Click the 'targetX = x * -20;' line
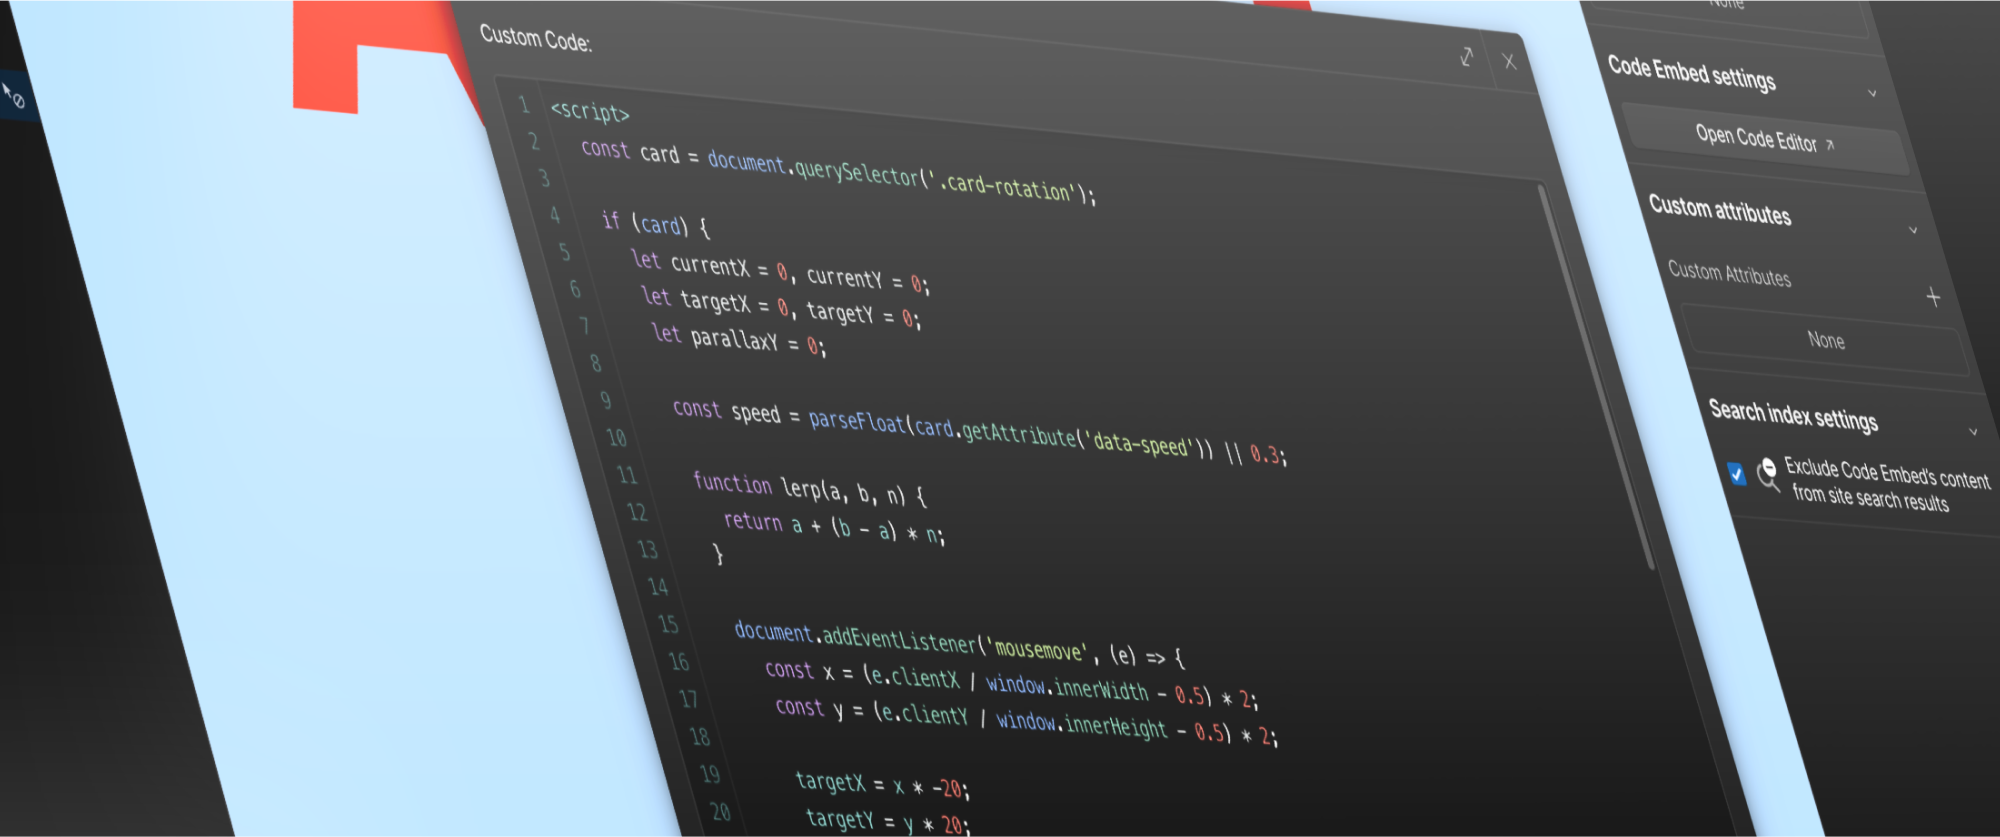The image size is (2000, 837). tap(882, 785)
